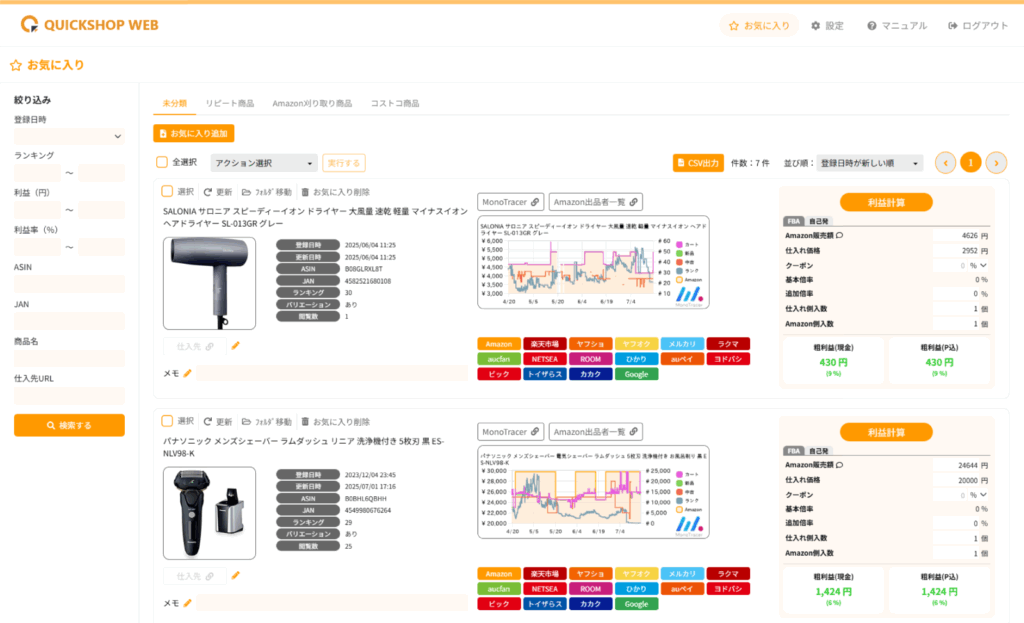Go to next page arrow
Screen dimensions: 1024x623
click(997, 163)
